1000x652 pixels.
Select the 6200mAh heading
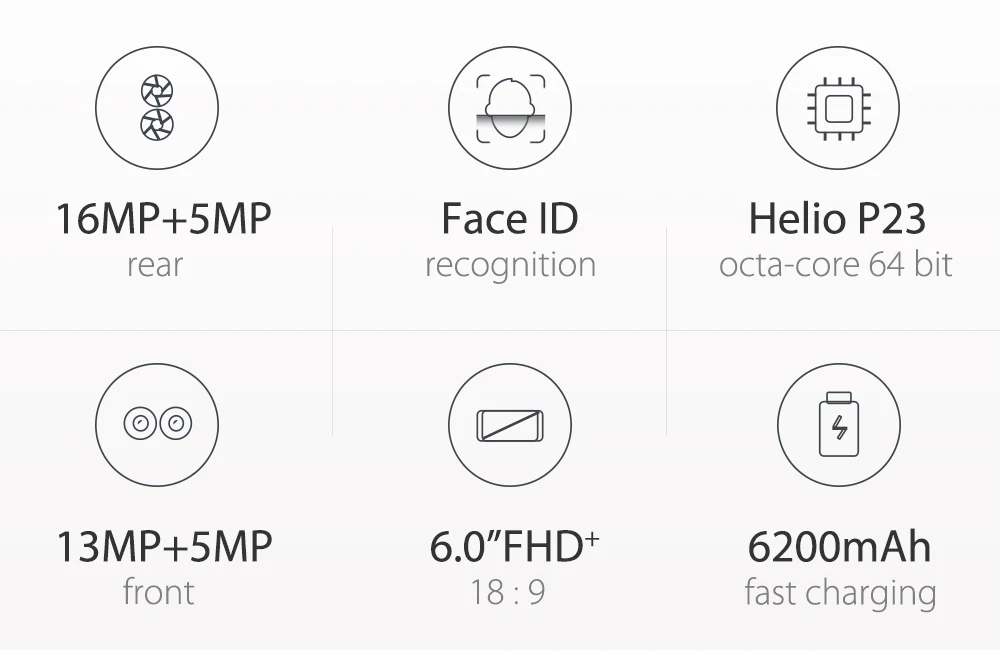tap(839, 547)
